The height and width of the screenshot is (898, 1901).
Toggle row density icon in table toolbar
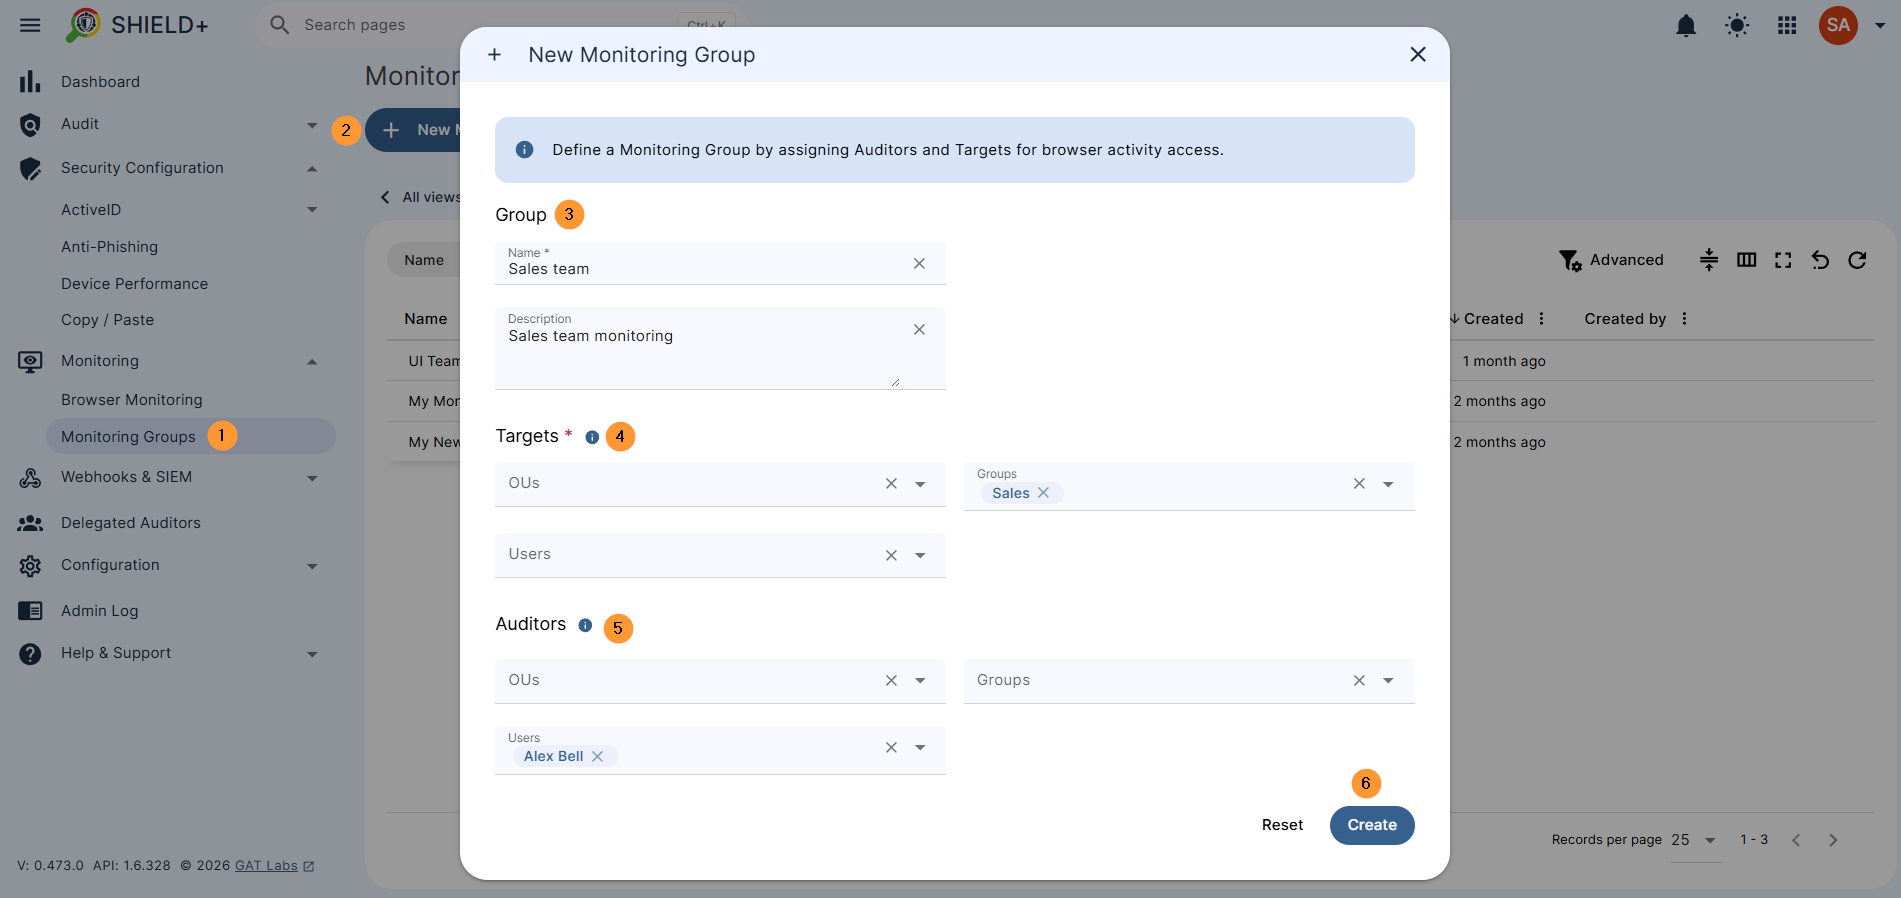(x=1709, y=260)
